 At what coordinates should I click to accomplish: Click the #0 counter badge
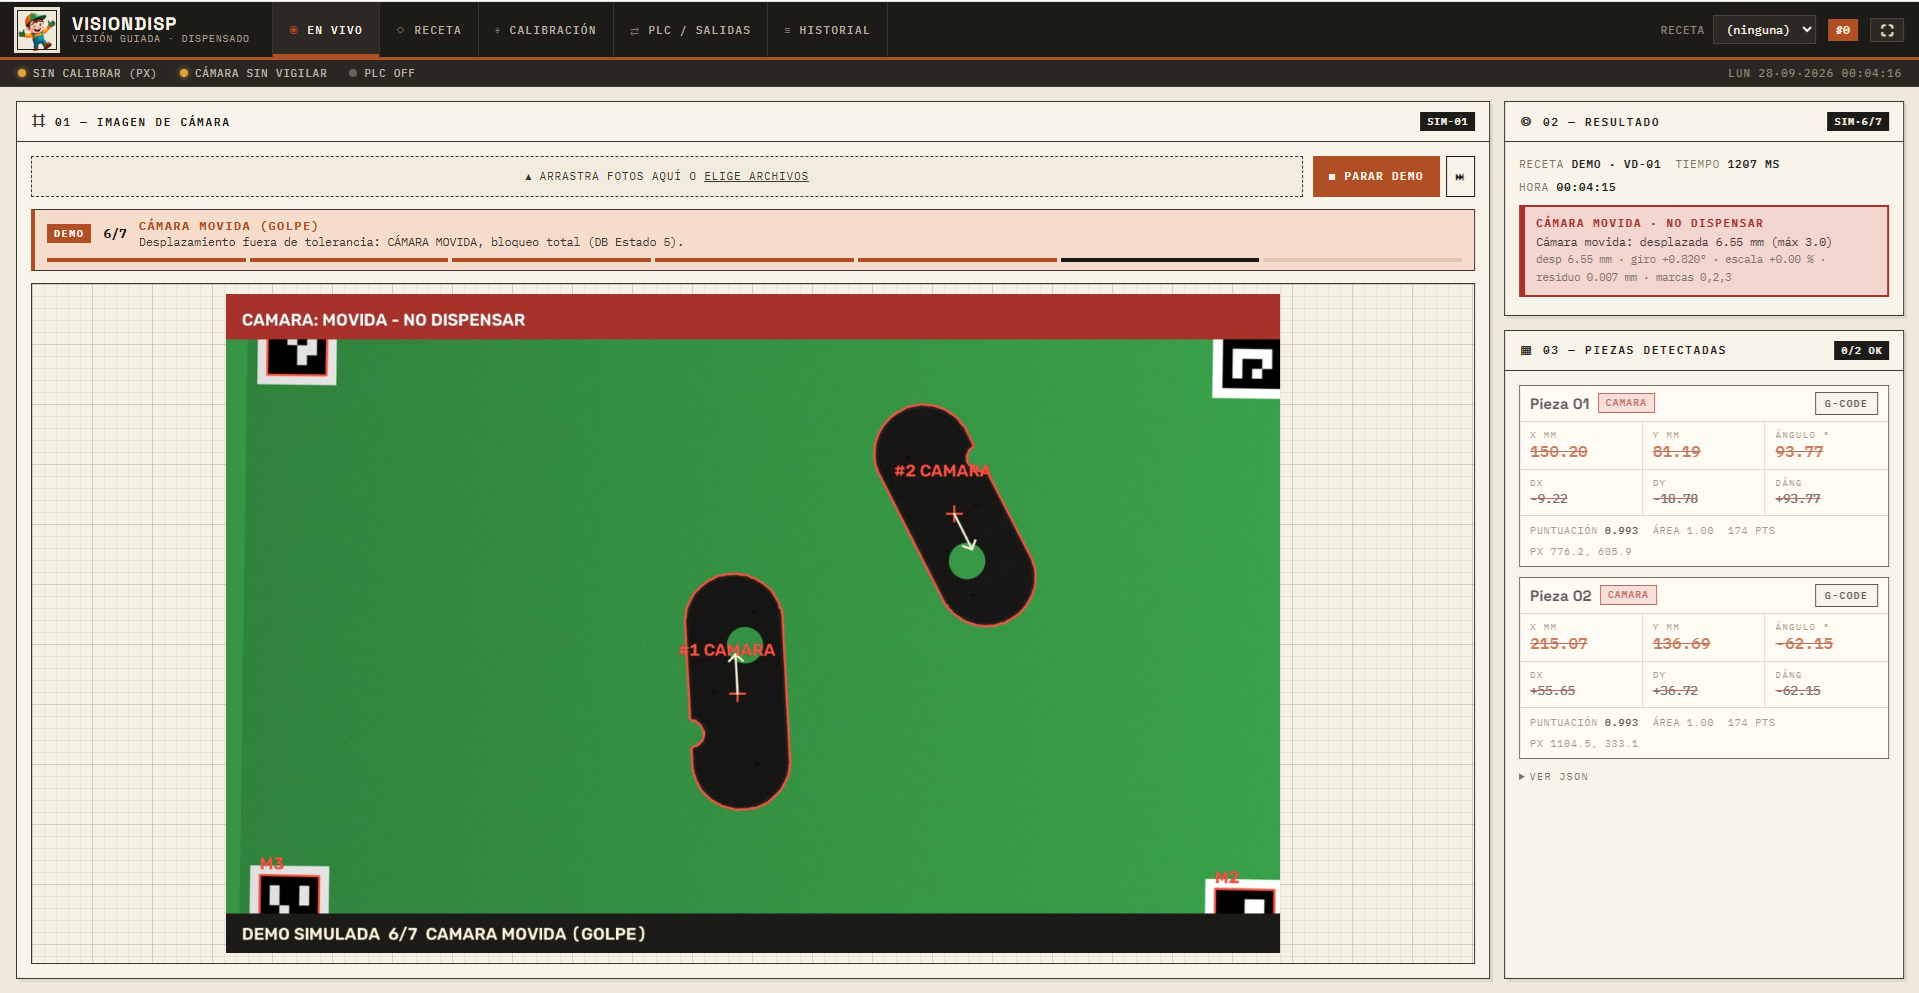click(1842, 30)
